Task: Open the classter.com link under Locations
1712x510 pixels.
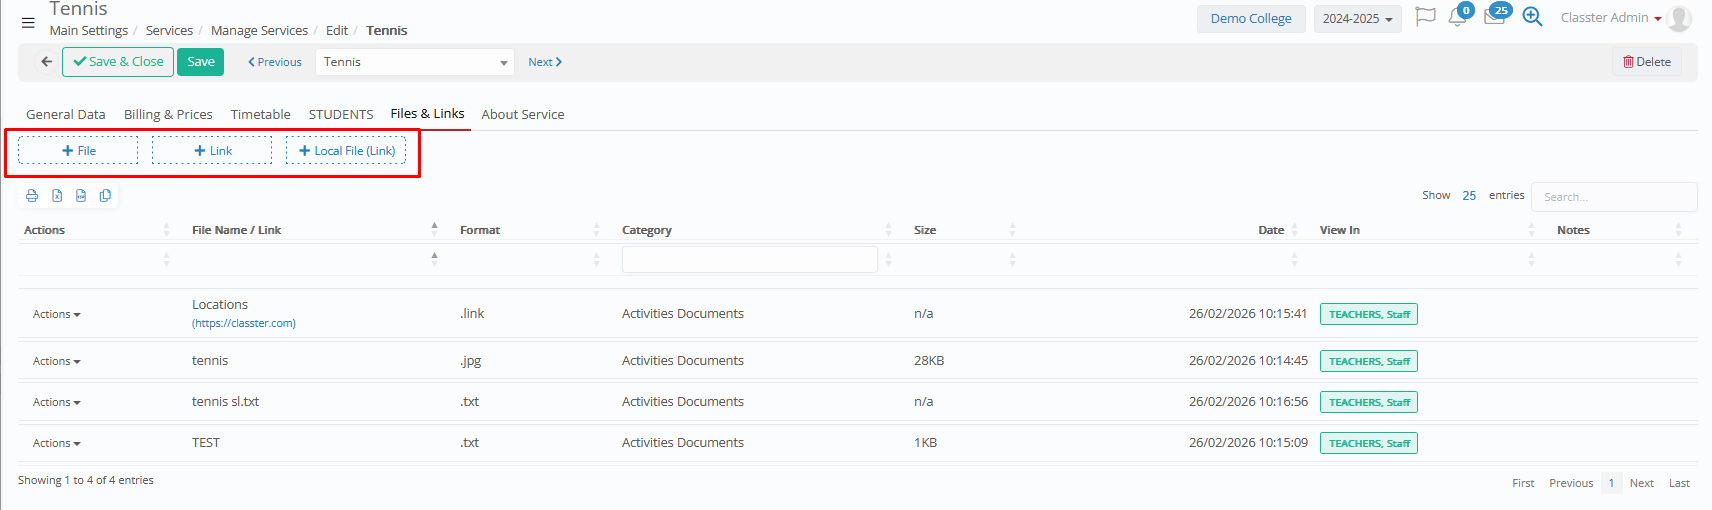Action: click(244, 323)
